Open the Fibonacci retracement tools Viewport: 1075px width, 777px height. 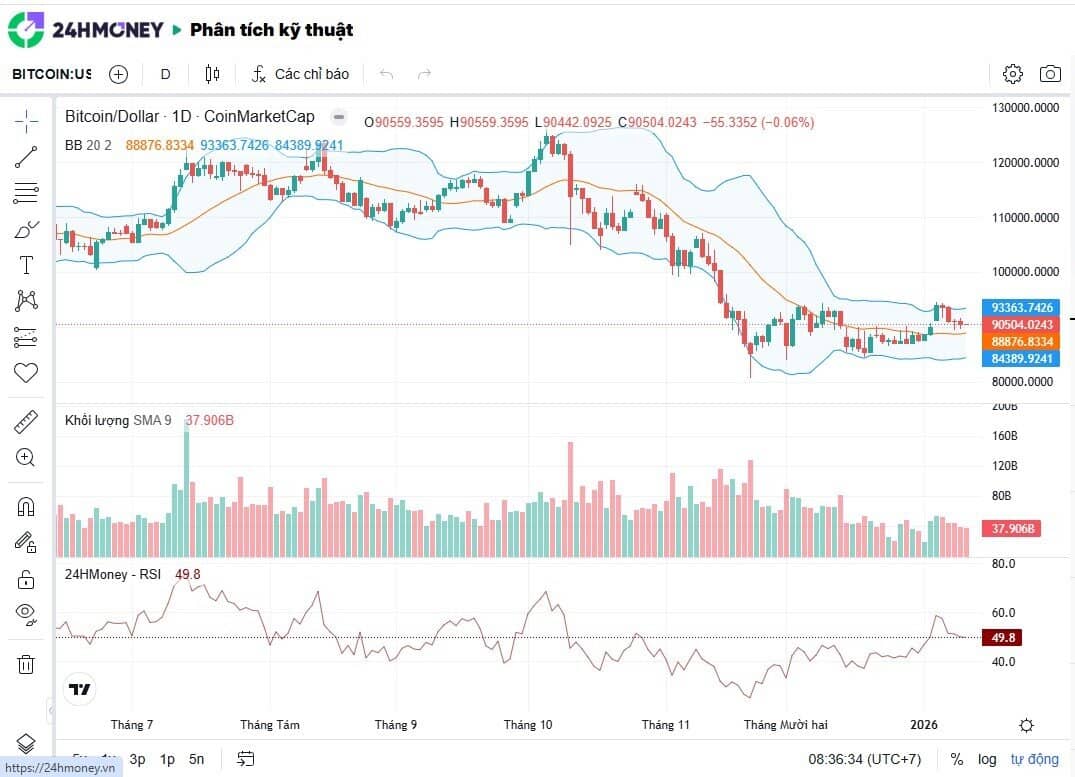tap(26, 193)
